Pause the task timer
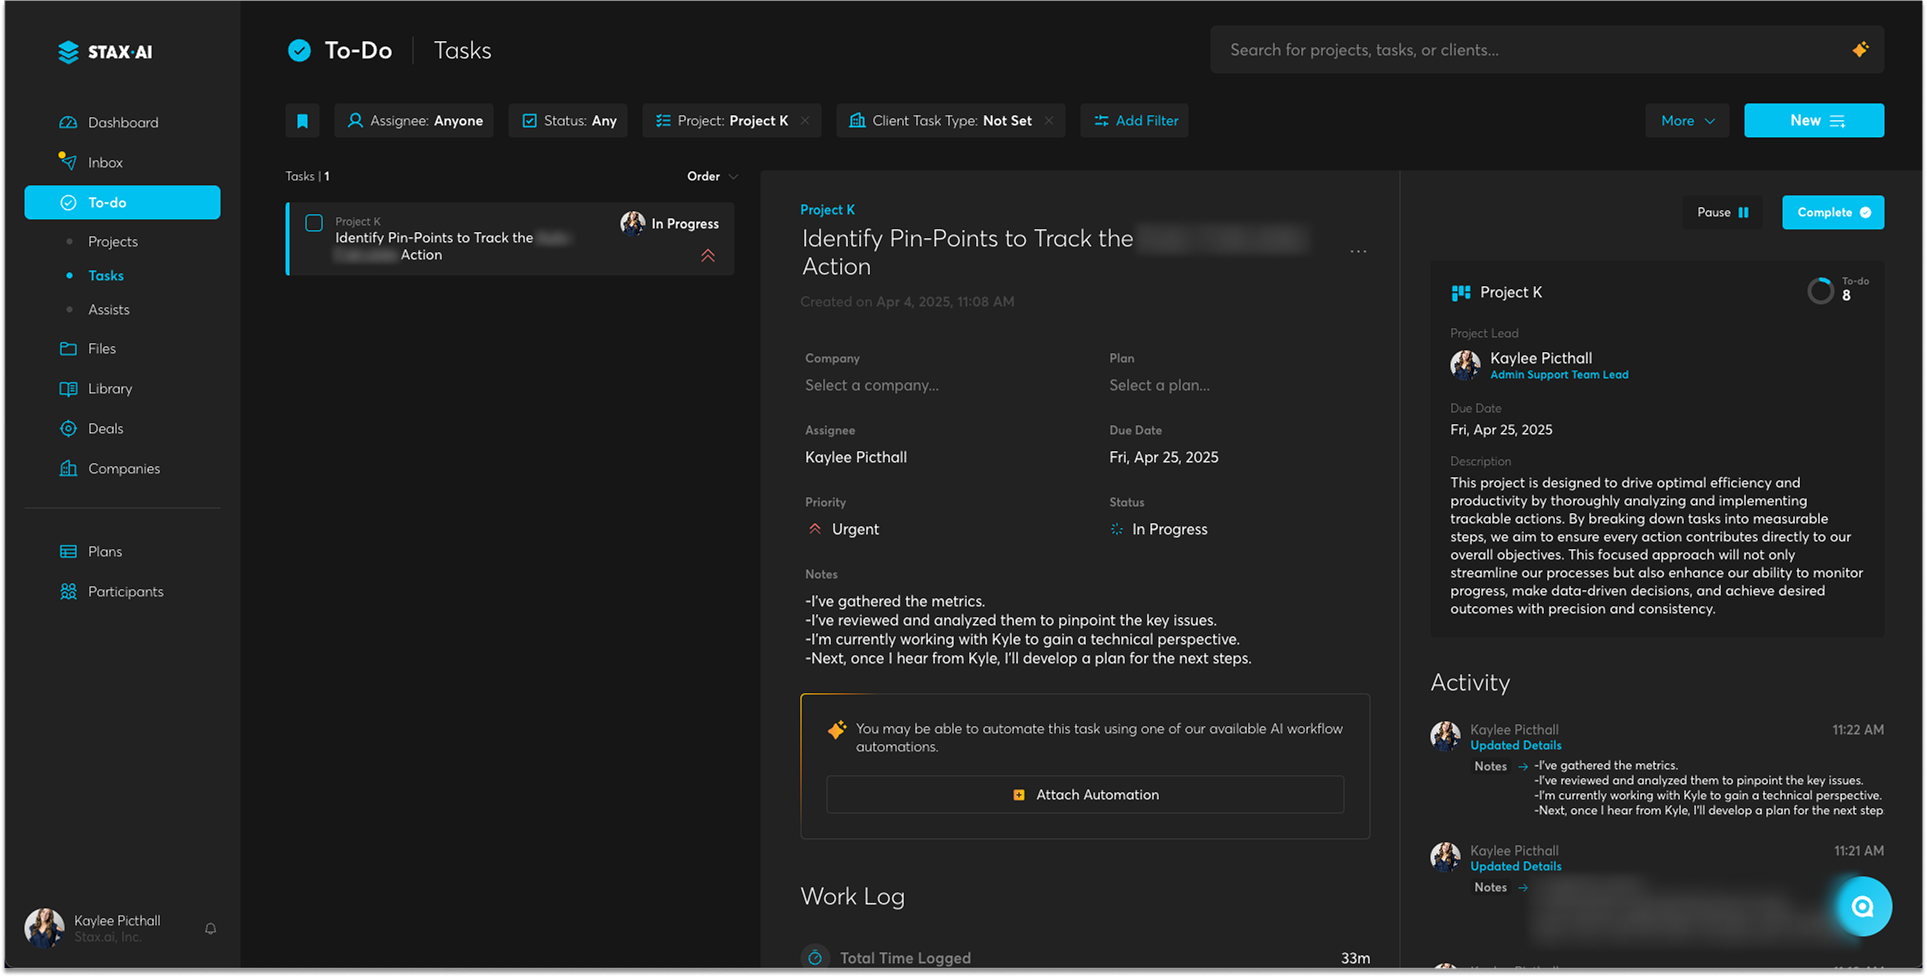The width and height of the screenshot is (1927, 977). (1722, 213)
